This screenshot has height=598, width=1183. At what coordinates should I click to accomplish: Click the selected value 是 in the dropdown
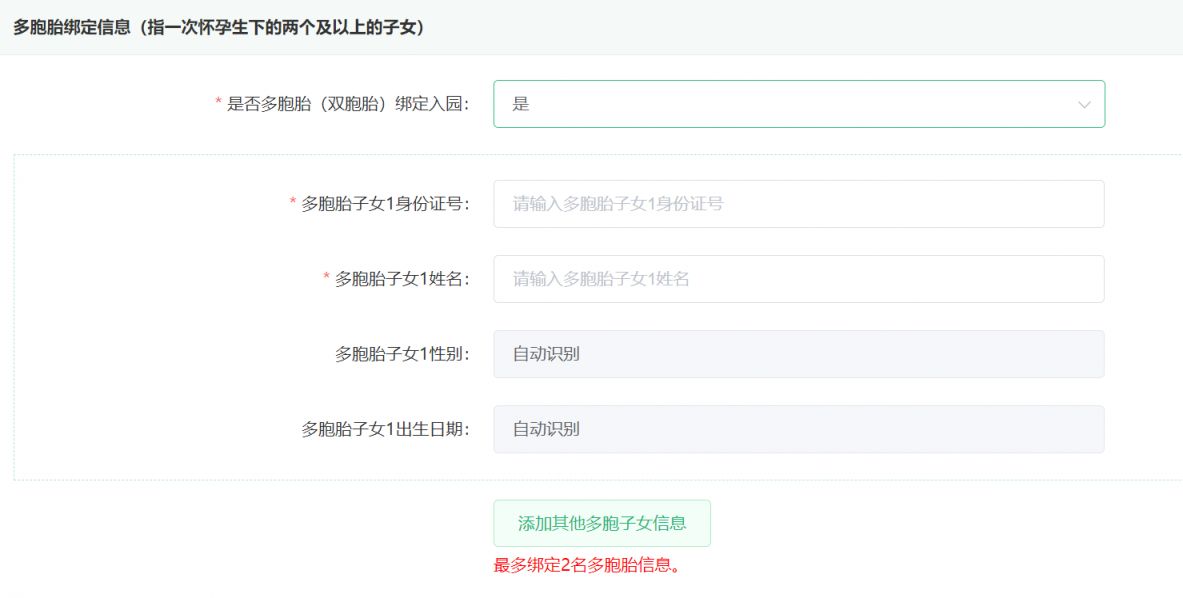[521, 104]
